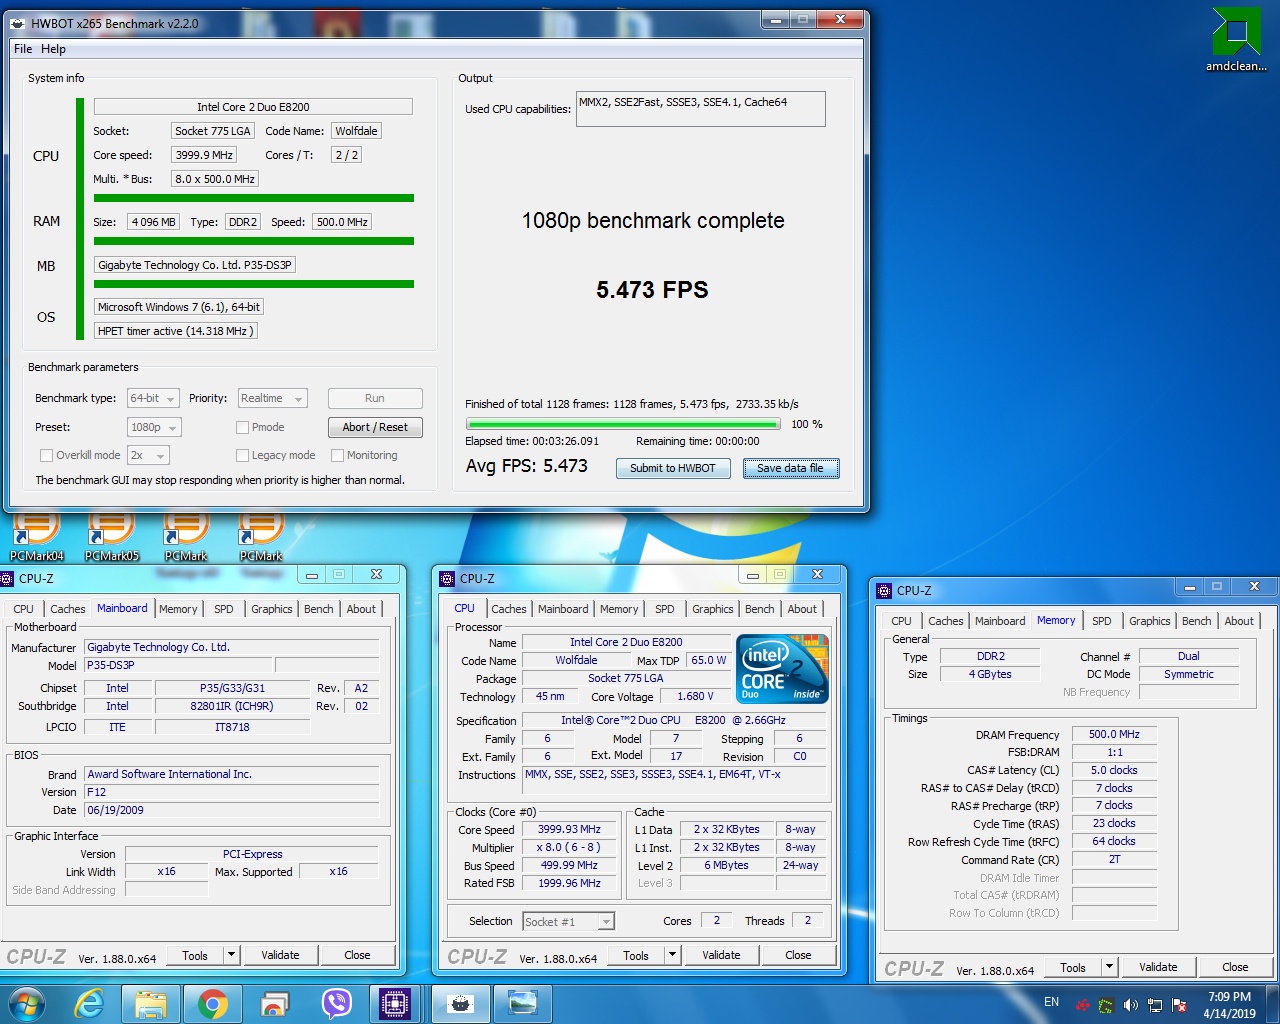Click the red tray icon next to EN
Image resolution: width=1280 pixels, height=1024 pixels.
pos(1082,1005)
